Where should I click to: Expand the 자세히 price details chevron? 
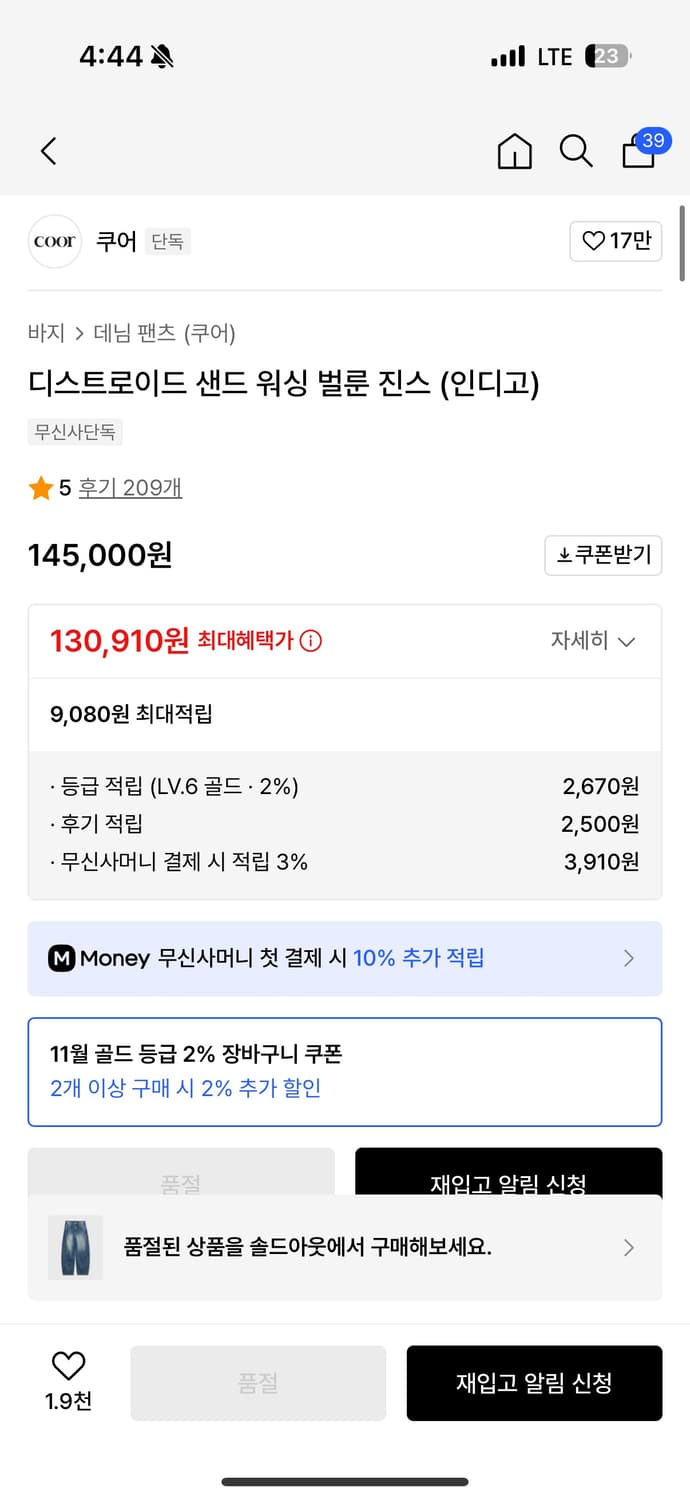622,641
